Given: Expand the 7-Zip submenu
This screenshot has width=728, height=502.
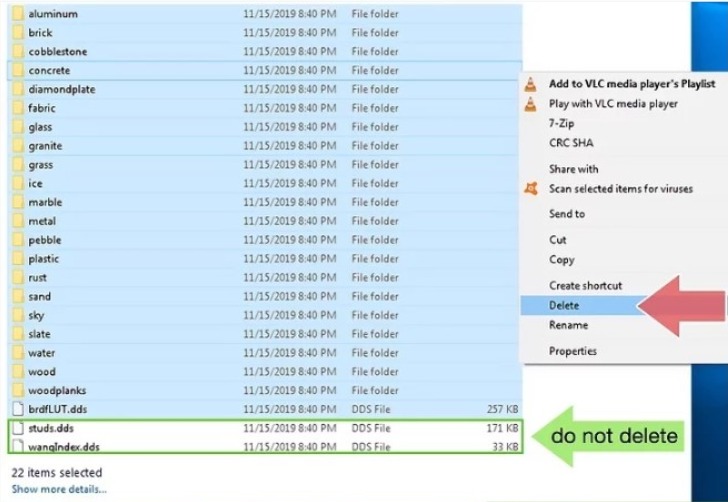Looking at the screenshot, I should pos(562,124).
